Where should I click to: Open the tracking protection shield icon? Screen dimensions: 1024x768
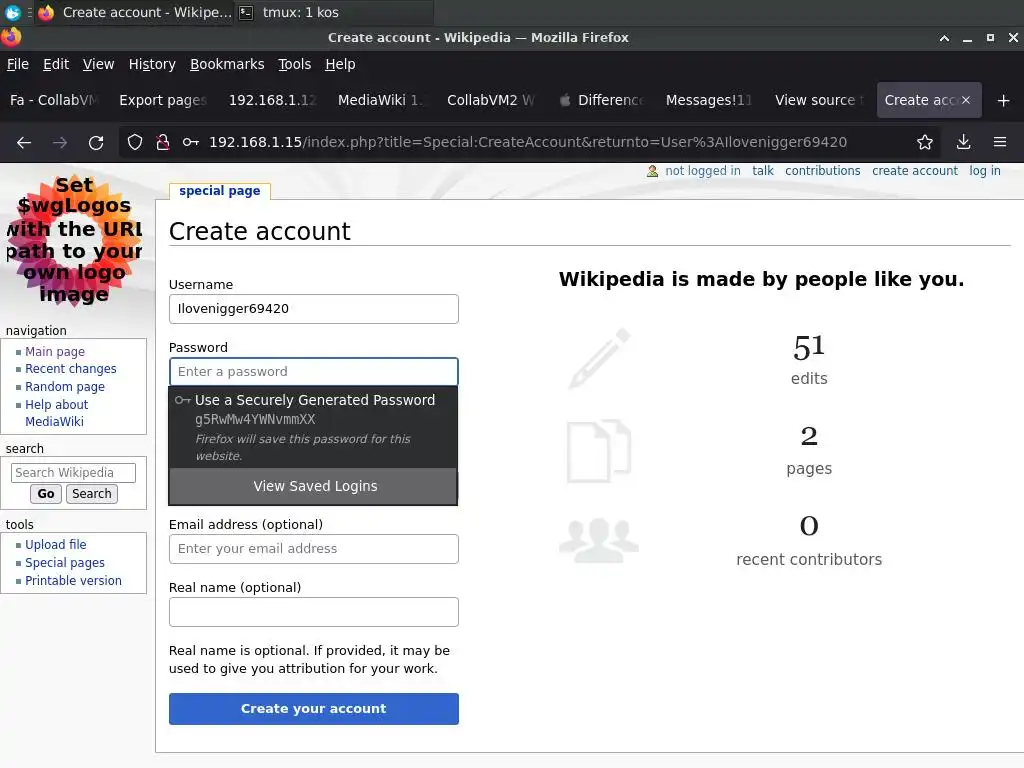click(x=135, y=142)
